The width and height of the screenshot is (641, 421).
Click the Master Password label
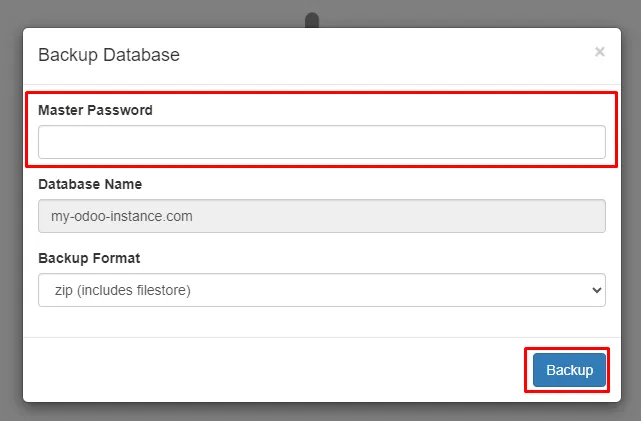(x=95, y=110)
